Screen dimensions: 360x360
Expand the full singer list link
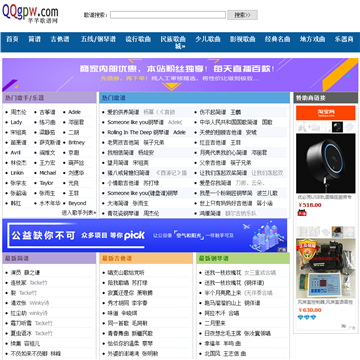coord(79,212)
